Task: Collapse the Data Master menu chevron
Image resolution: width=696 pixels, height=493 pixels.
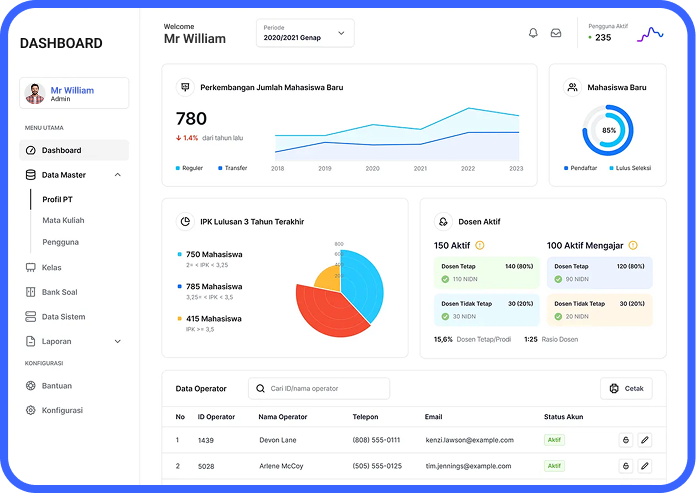Action: (x=118, y=175)
